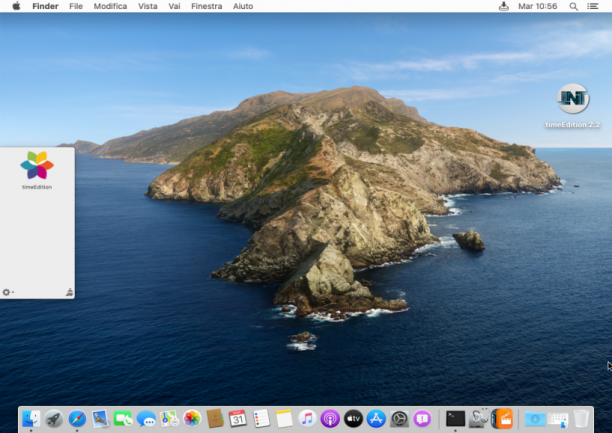This screenshot has width=612, height=433.
Task: Select the timeEdition app icon in the window
Action: pos(37,165)
